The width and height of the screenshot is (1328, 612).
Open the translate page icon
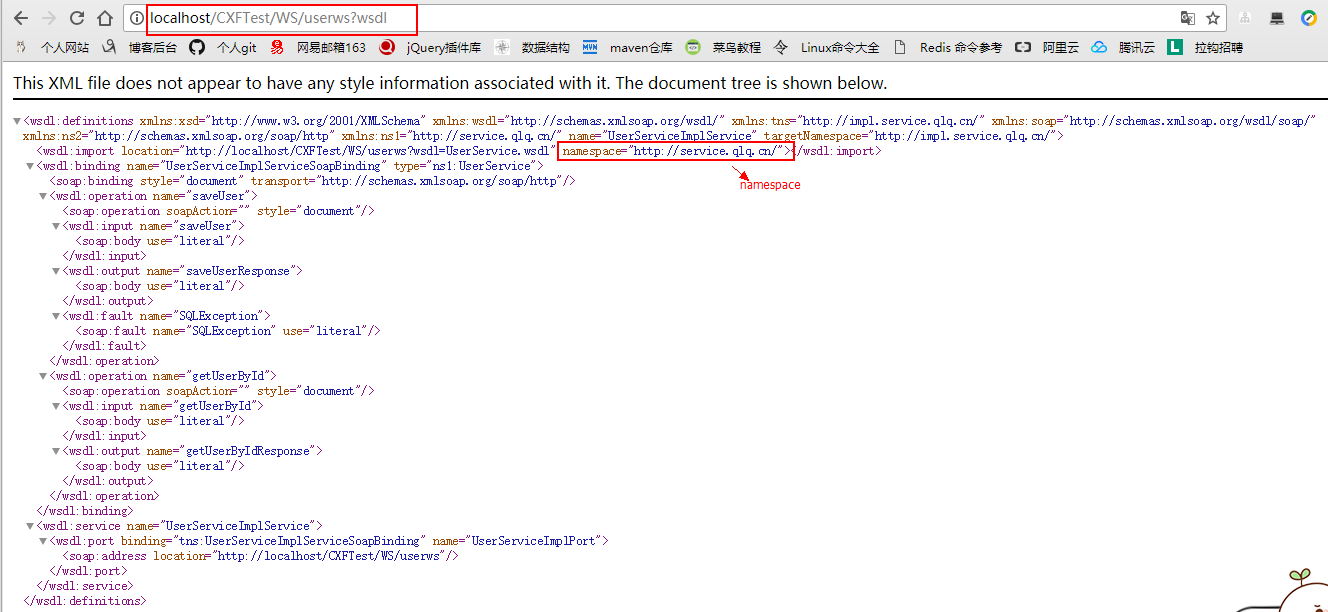point(1188,18)
